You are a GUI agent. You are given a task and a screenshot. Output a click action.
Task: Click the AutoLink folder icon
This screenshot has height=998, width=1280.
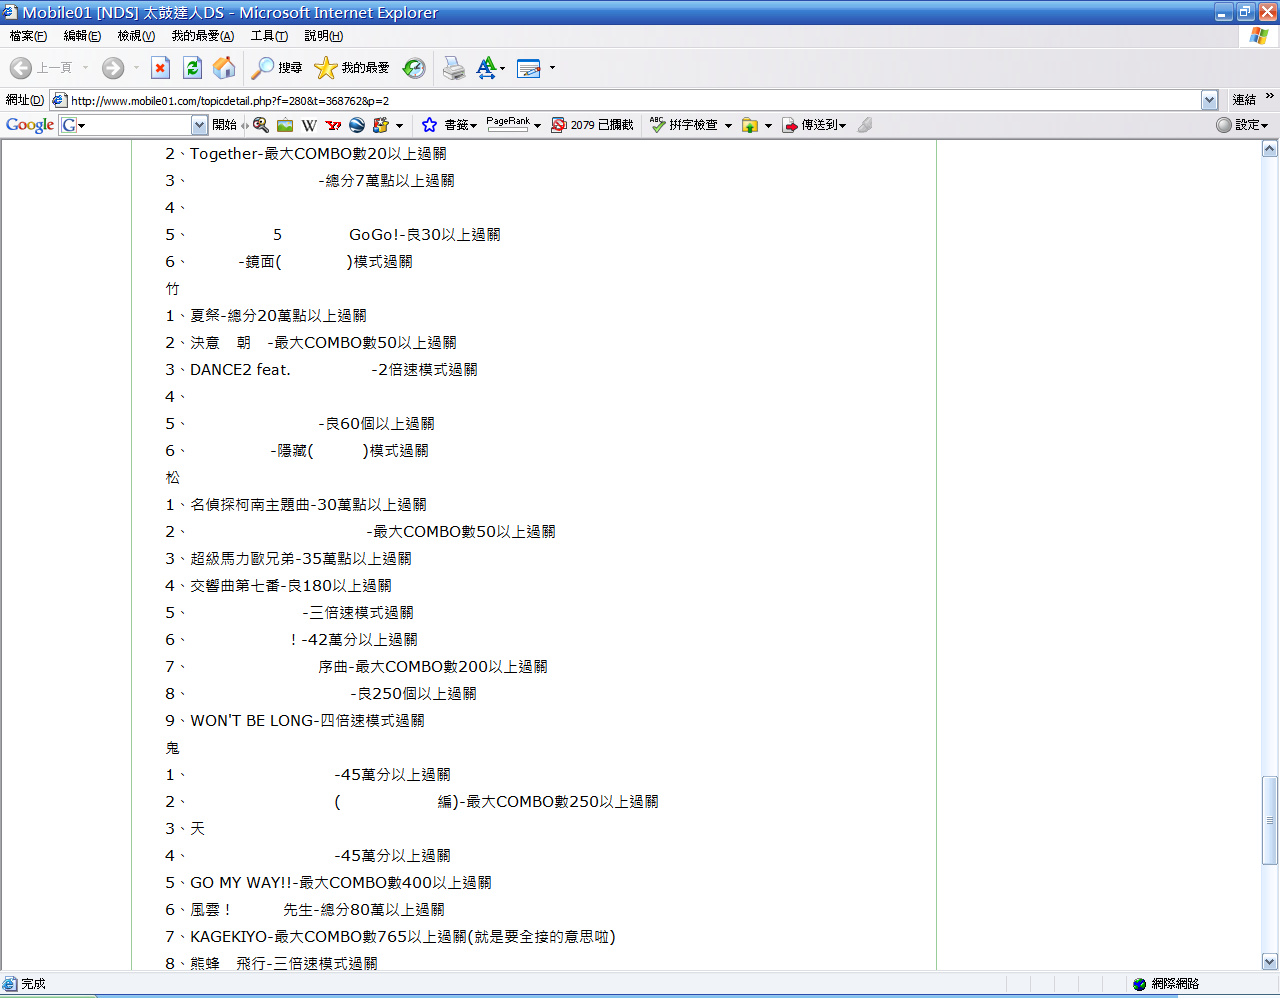pos(750,125)
